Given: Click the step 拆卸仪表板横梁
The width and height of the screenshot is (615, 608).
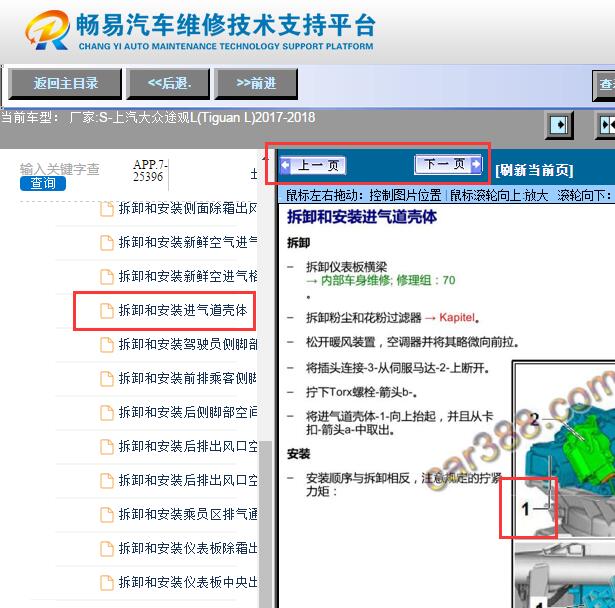Looking at the screenshot, I should [x=346, y=267].
